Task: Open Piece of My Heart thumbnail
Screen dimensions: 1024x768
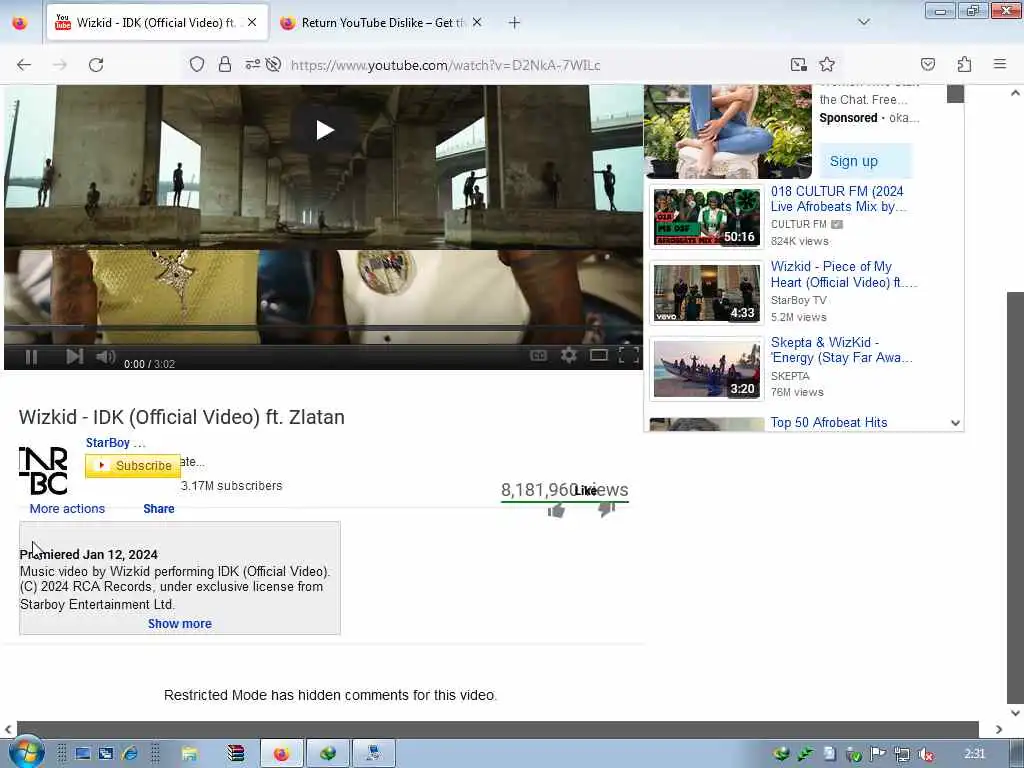Action: pyautogui.click(x=707, y=293)
